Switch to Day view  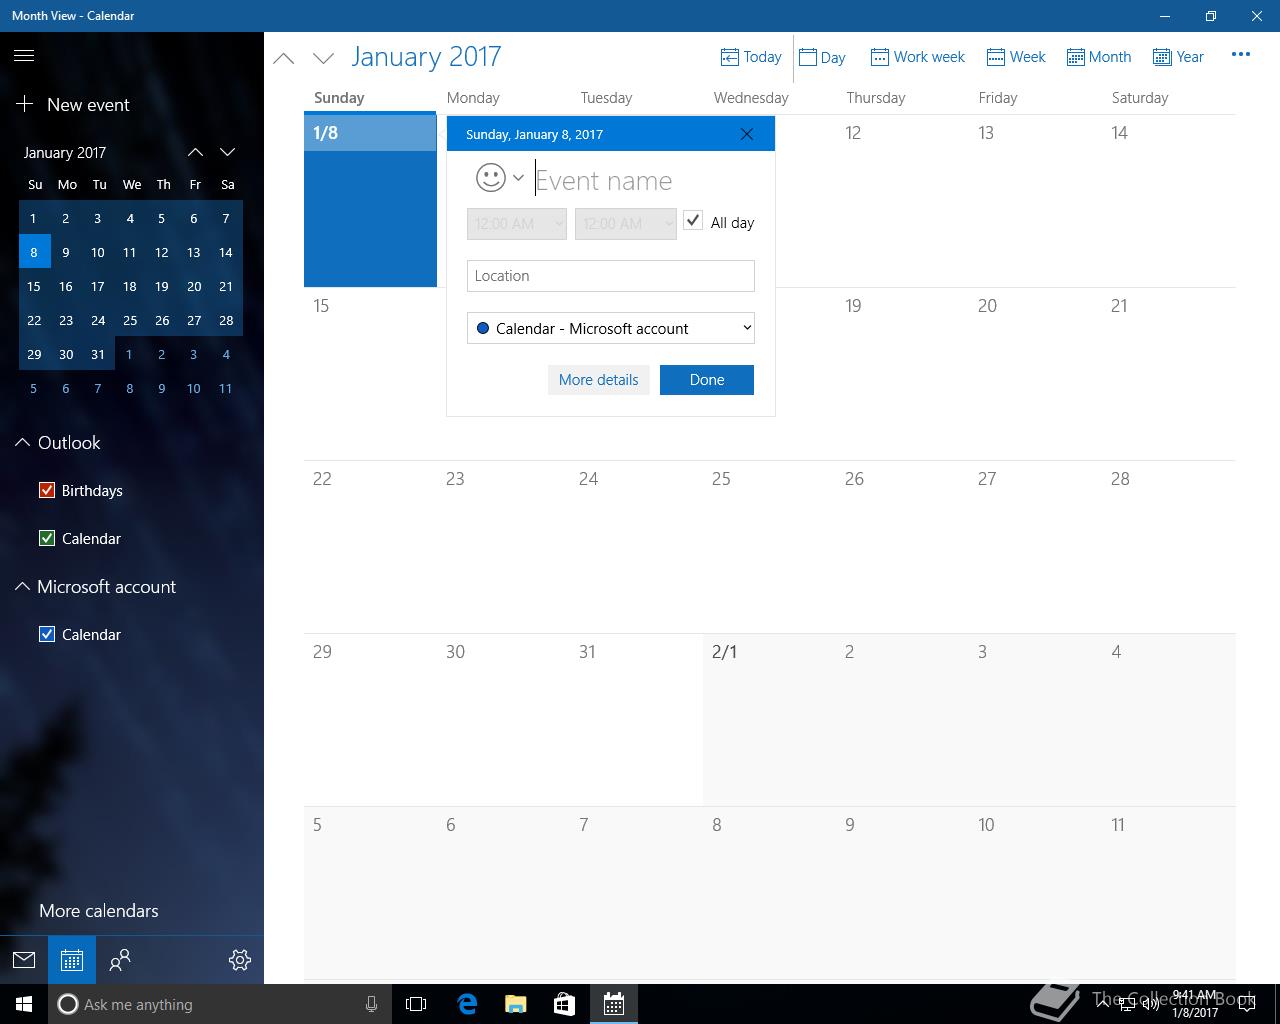[822, 57]
